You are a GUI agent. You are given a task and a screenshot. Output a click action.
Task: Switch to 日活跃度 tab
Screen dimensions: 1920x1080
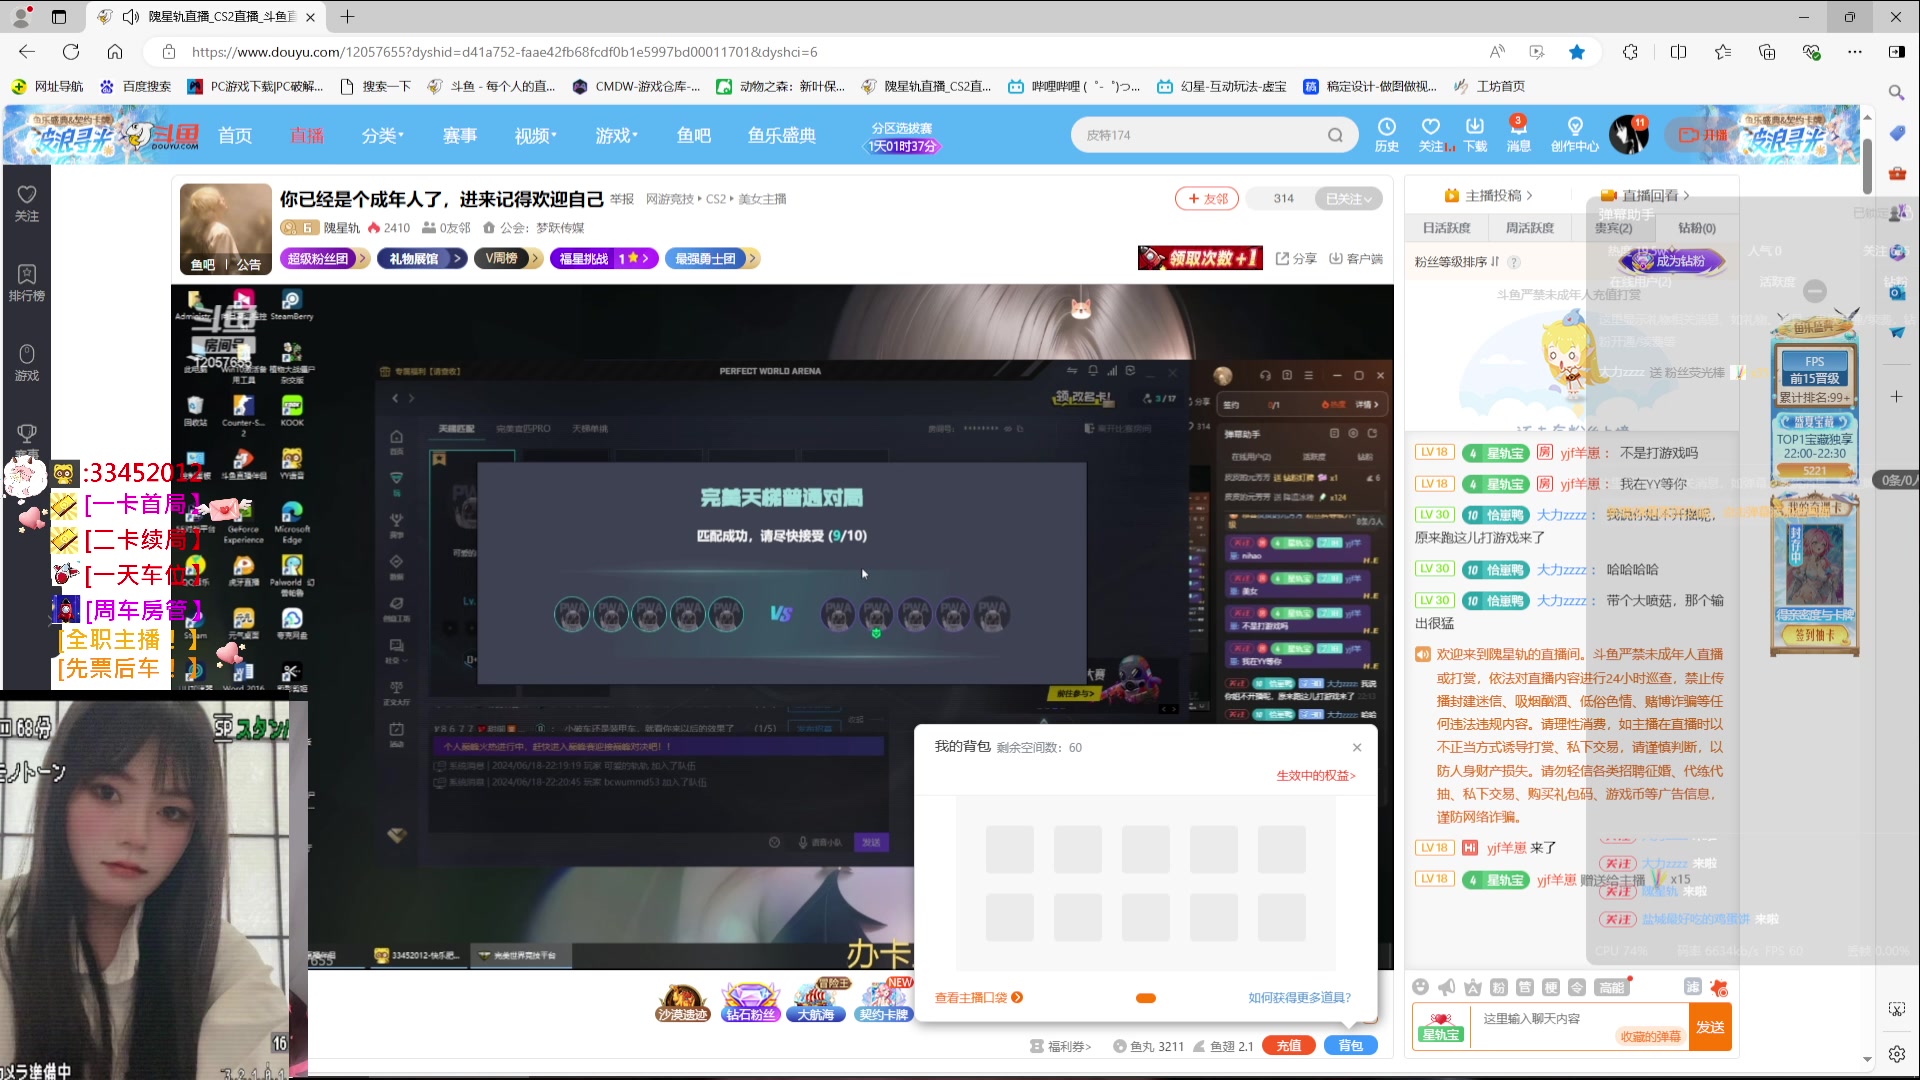pyautogui.click(x=1446, y=229)
